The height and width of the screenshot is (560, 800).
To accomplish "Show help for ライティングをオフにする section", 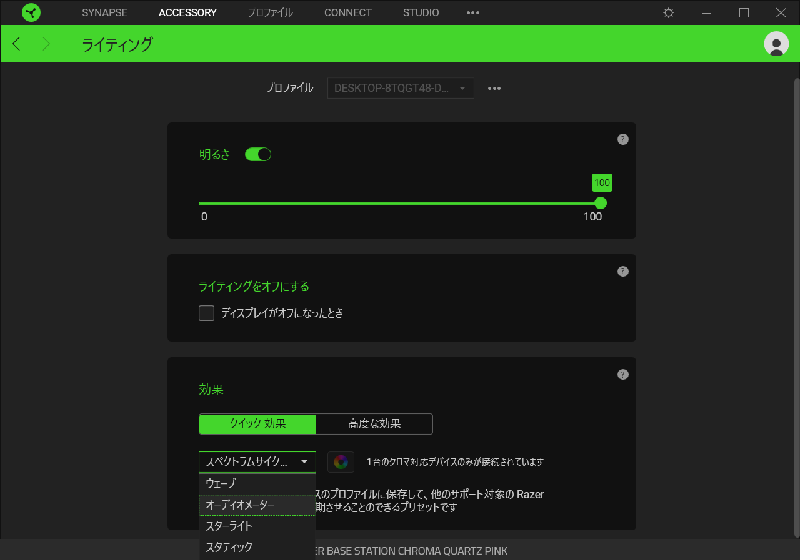I will (x=622, y=271).
